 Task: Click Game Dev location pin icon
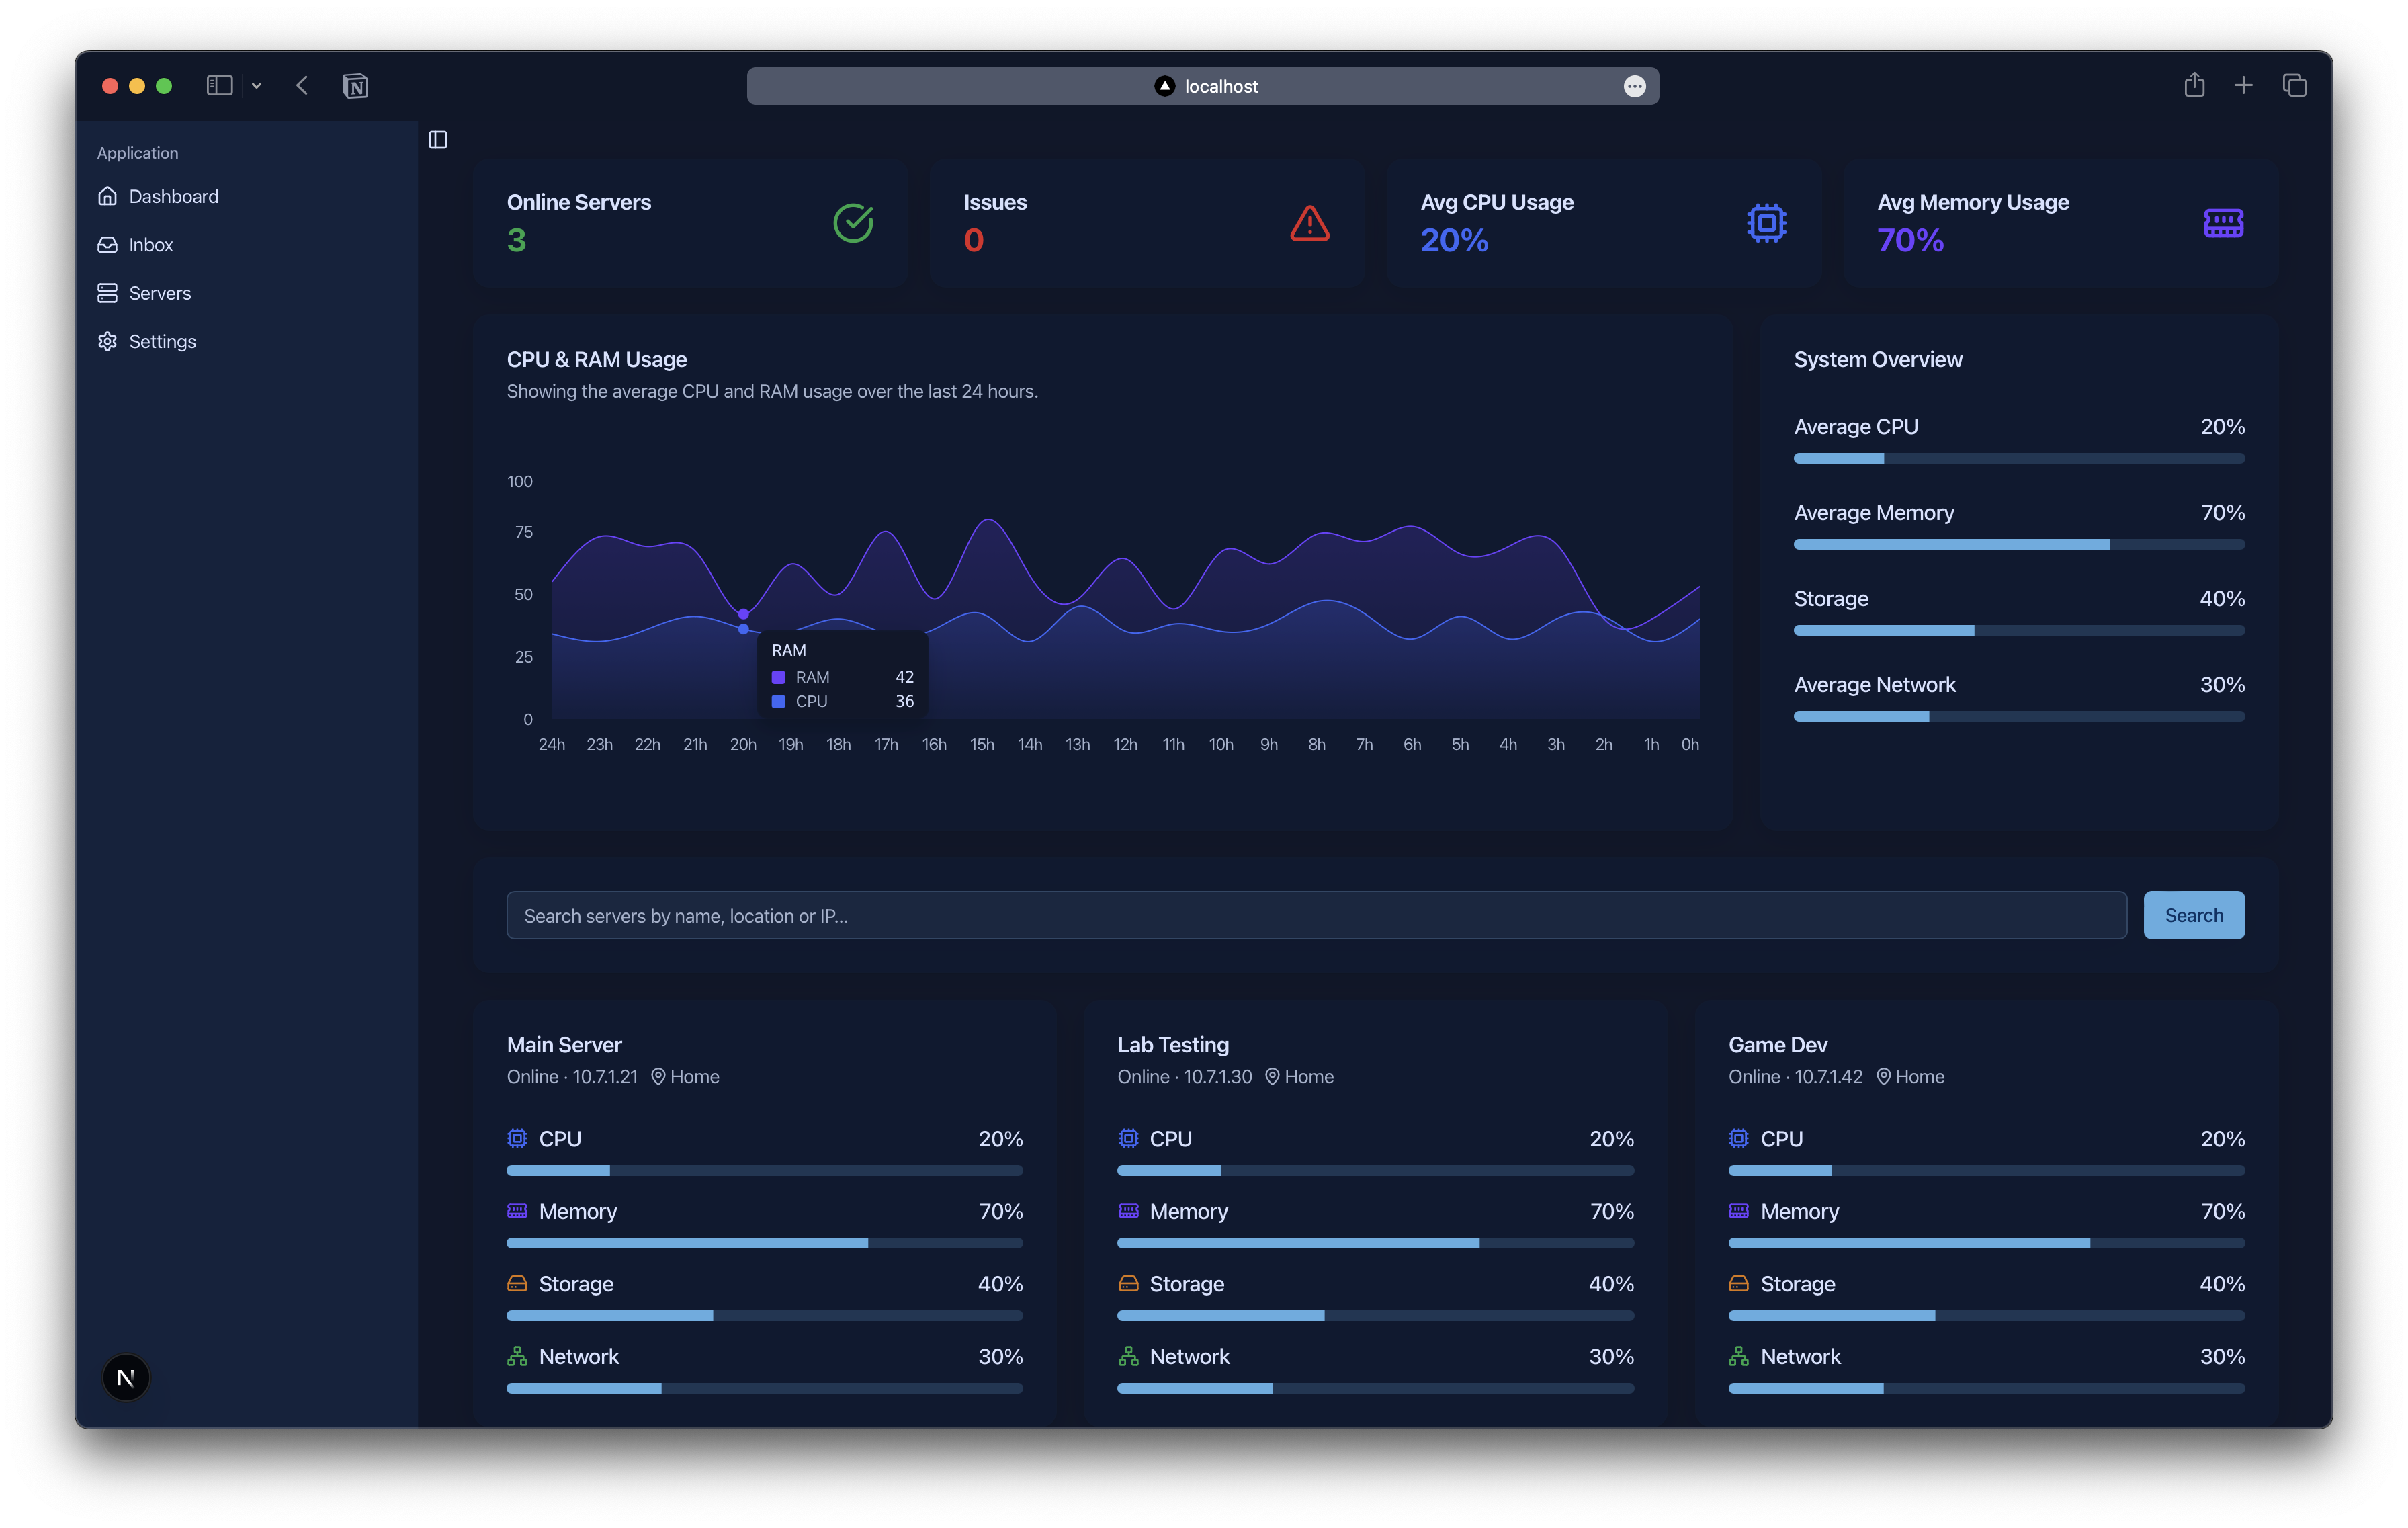point(1883,1077)
